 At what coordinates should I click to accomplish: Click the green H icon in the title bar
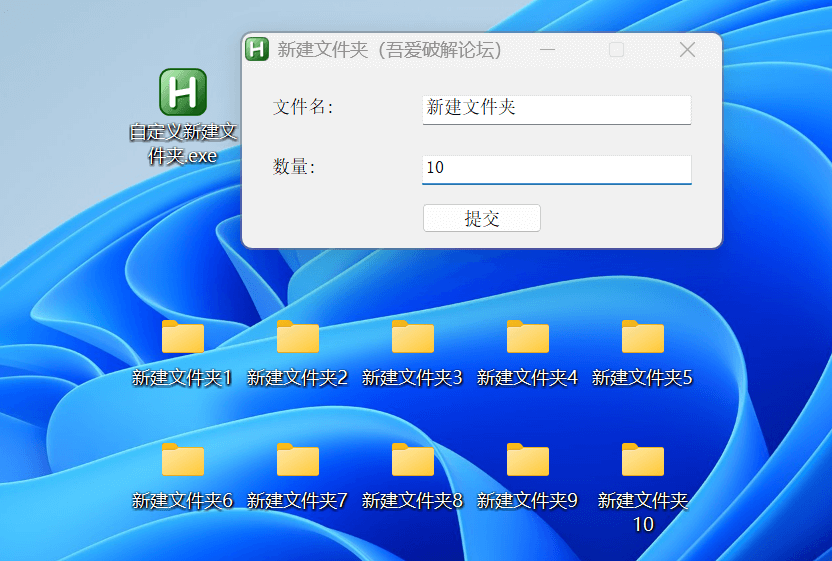coord(257,49)
